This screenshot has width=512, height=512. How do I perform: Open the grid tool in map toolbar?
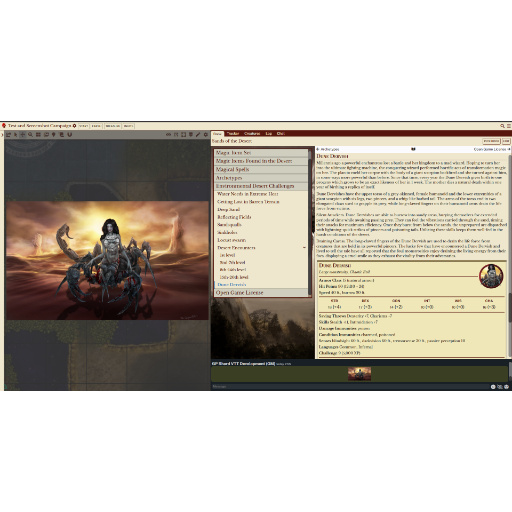38,135
